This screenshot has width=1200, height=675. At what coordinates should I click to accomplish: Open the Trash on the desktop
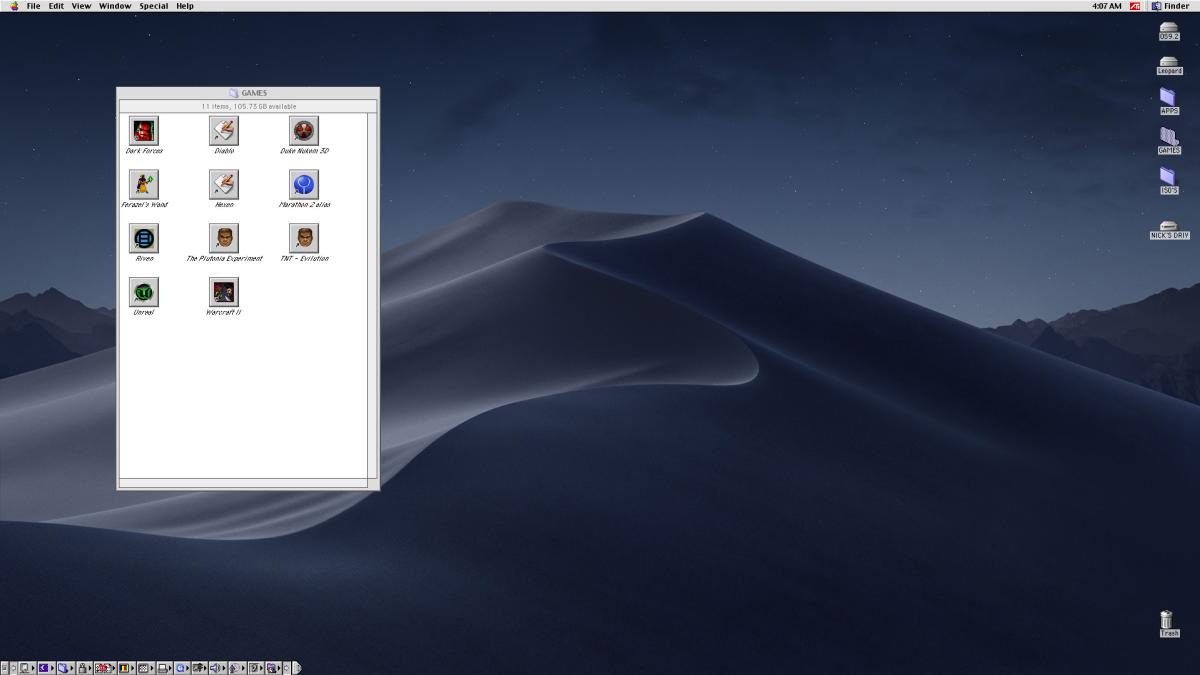1168,621
